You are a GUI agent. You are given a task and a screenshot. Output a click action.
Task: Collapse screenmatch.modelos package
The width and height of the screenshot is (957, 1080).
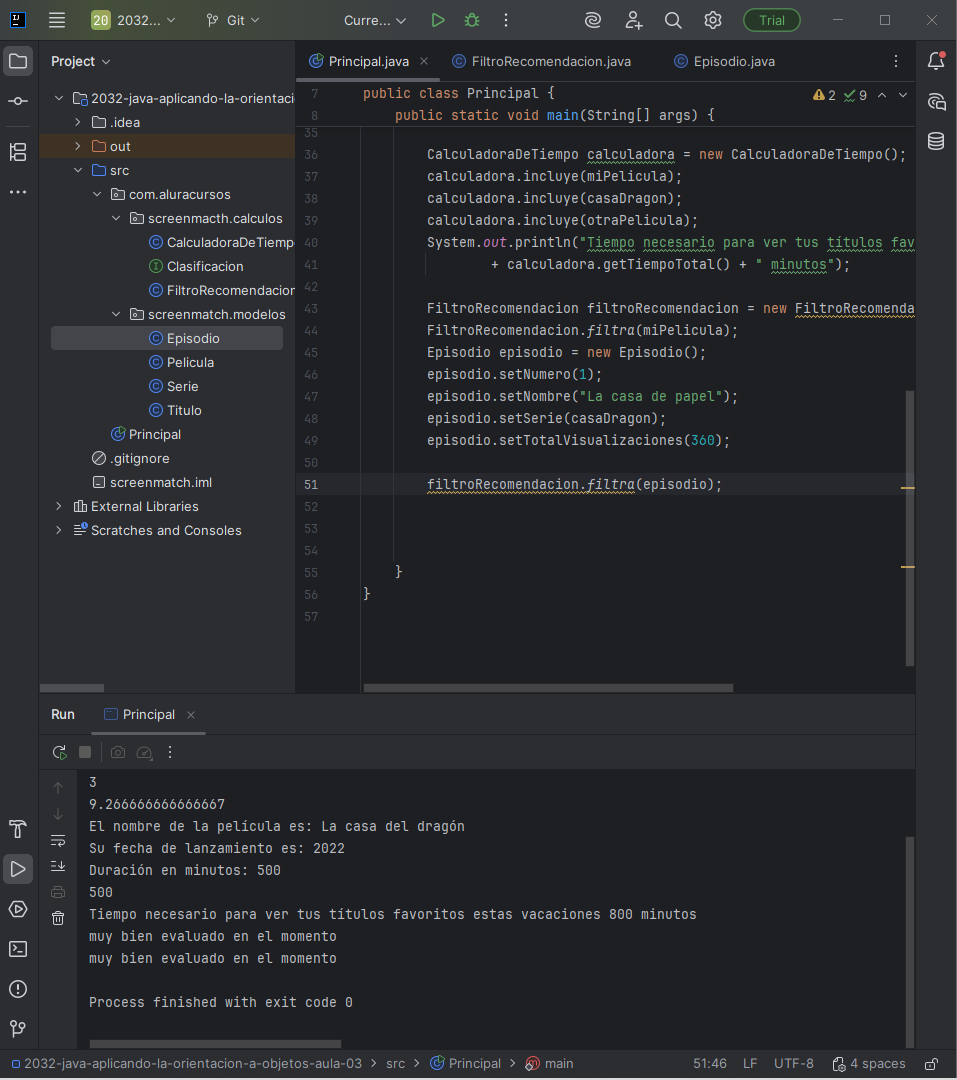point(116,314)
